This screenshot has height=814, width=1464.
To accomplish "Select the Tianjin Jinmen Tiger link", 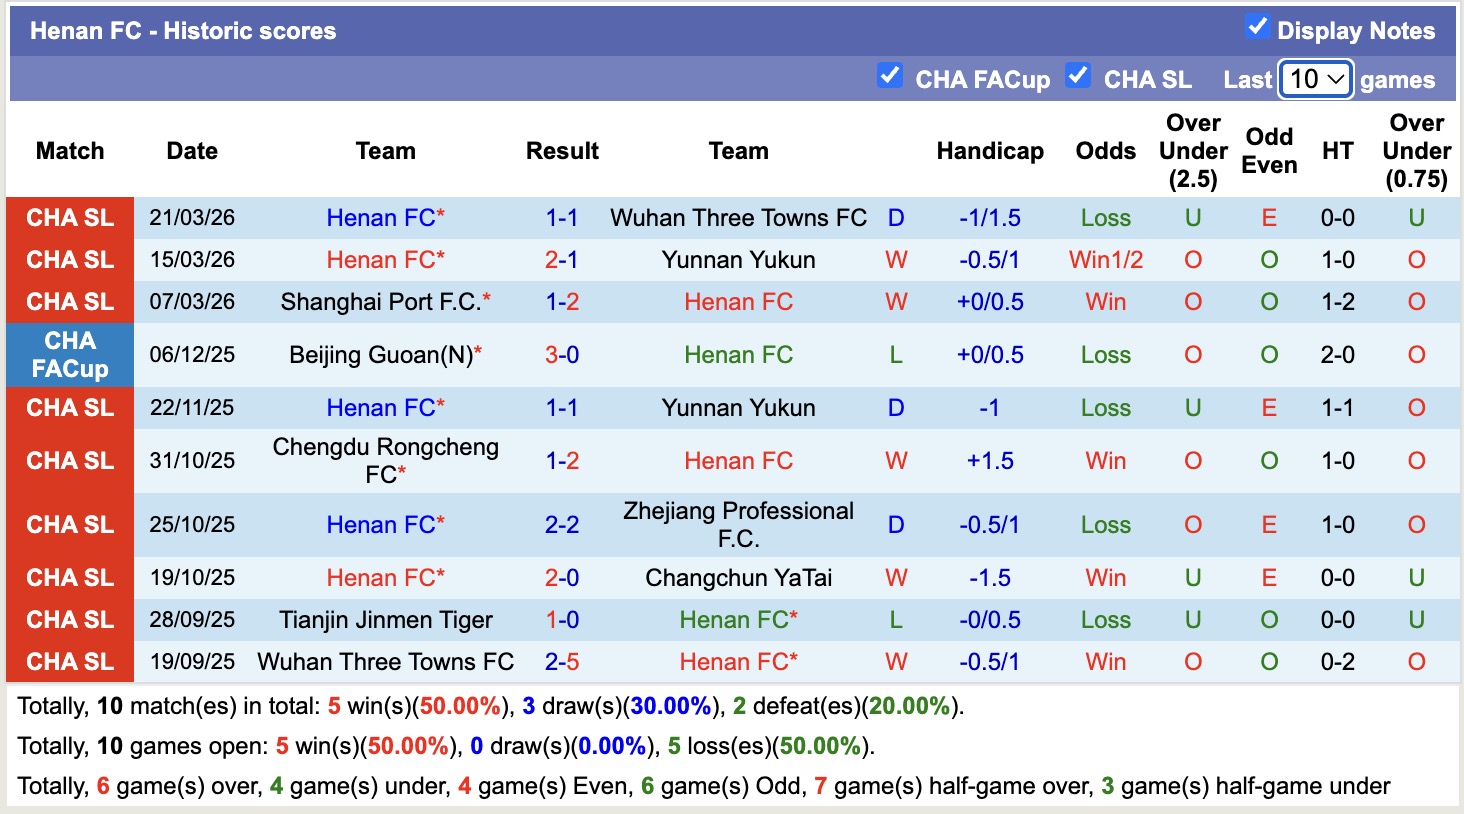I will click(385, 619).
